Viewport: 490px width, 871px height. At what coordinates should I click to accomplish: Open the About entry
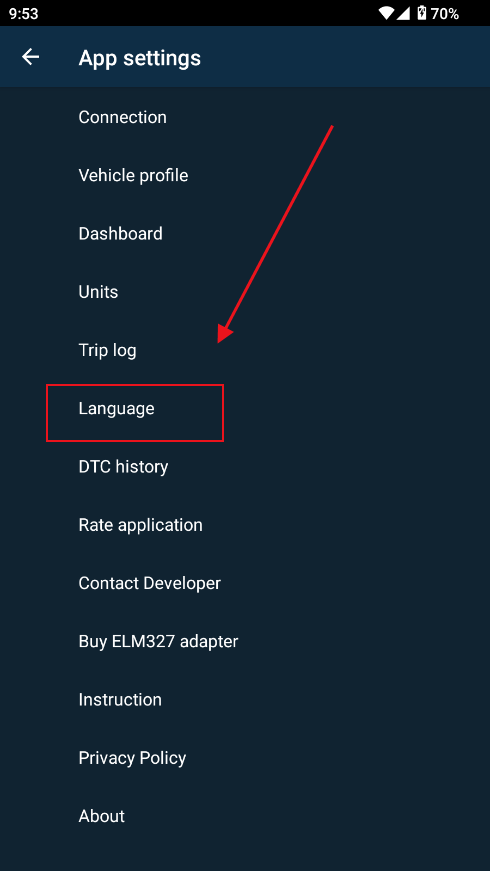tap(245, 816)
